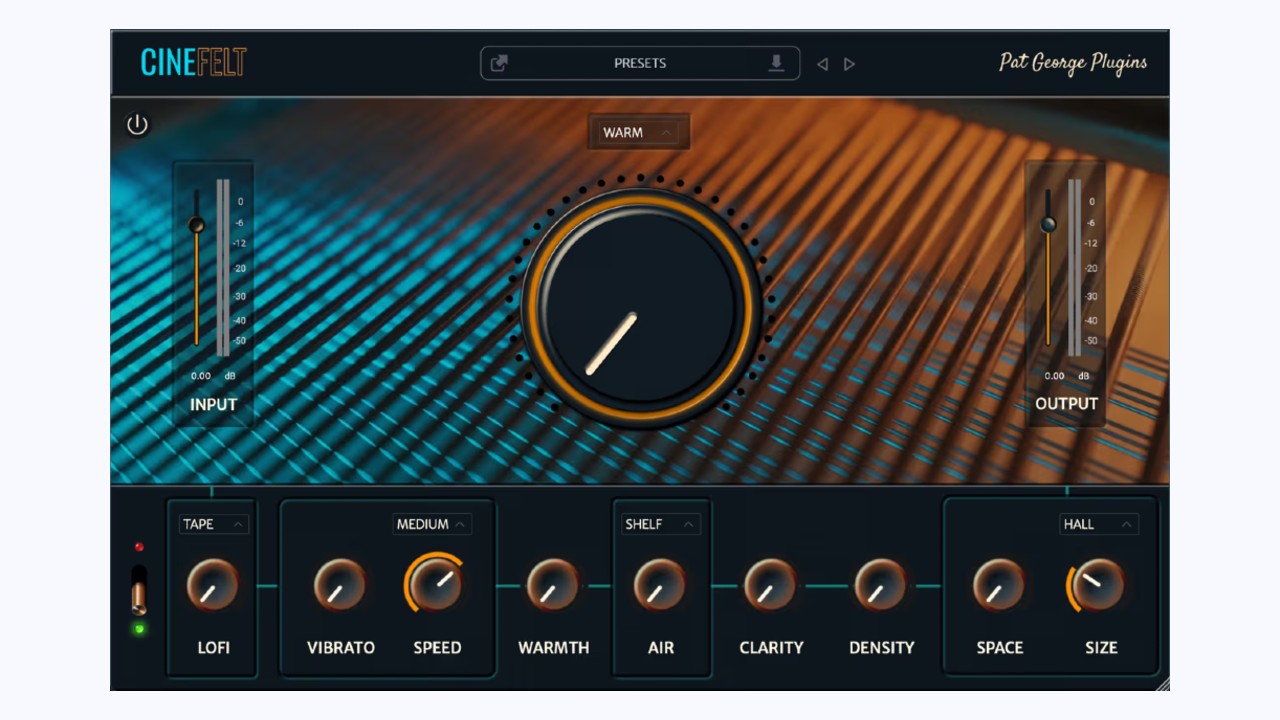Click the CLARITY label text
The height and width of the screenshot is (720, 1280).
coord(771,648)
